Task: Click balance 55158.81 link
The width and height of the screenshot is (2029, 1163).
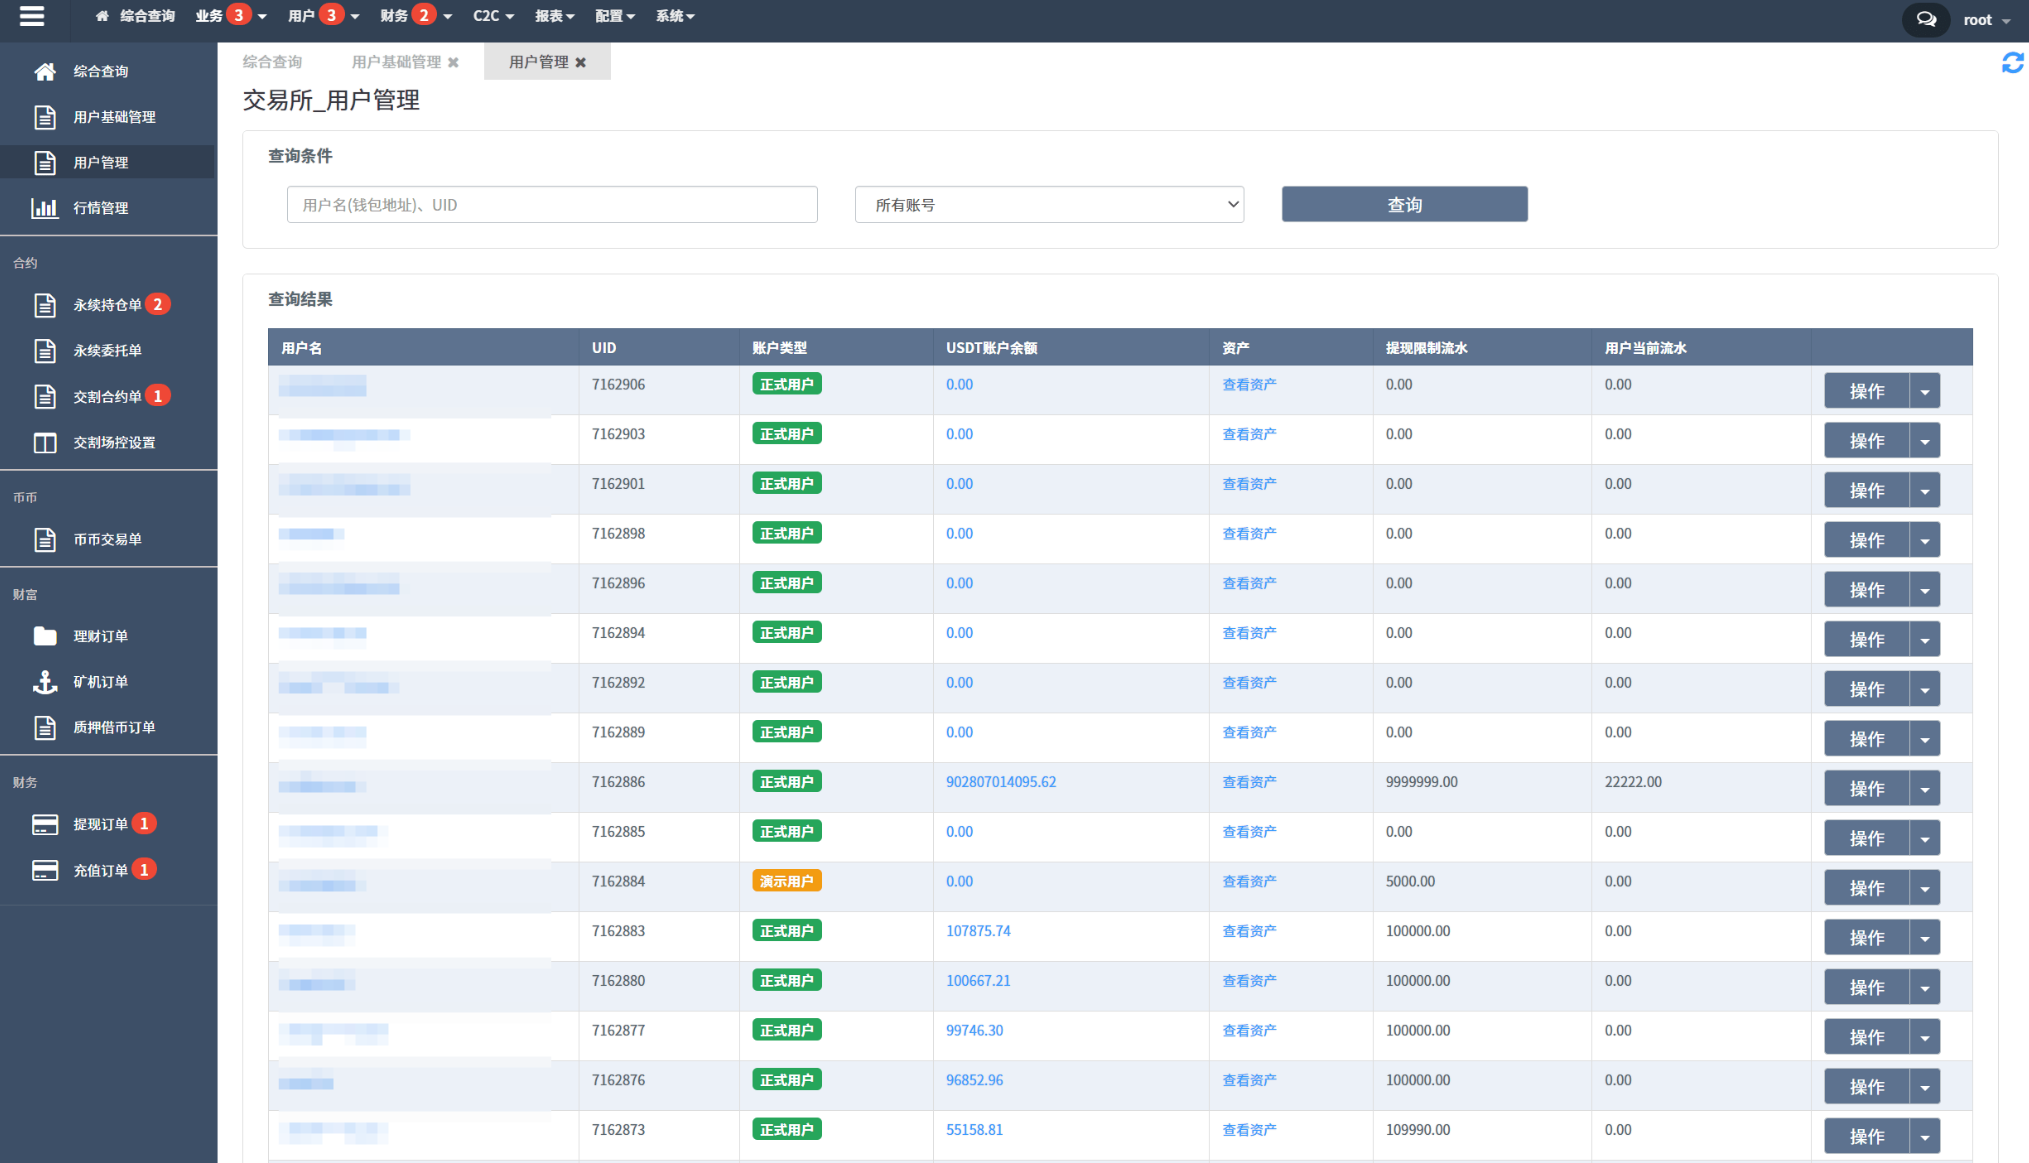Action: click(x=974, y=1130)
